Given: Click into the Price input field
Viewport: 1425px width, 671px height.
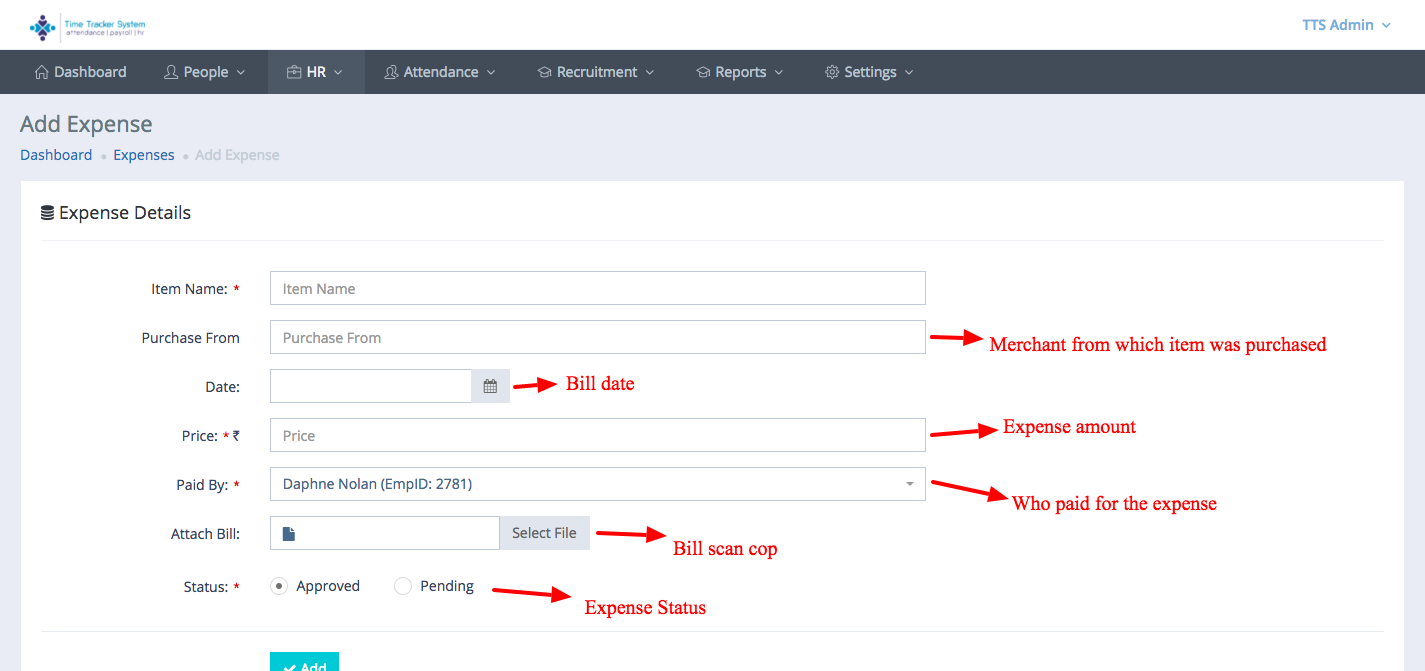Looking at the screenshot, I should pos(597,435).
